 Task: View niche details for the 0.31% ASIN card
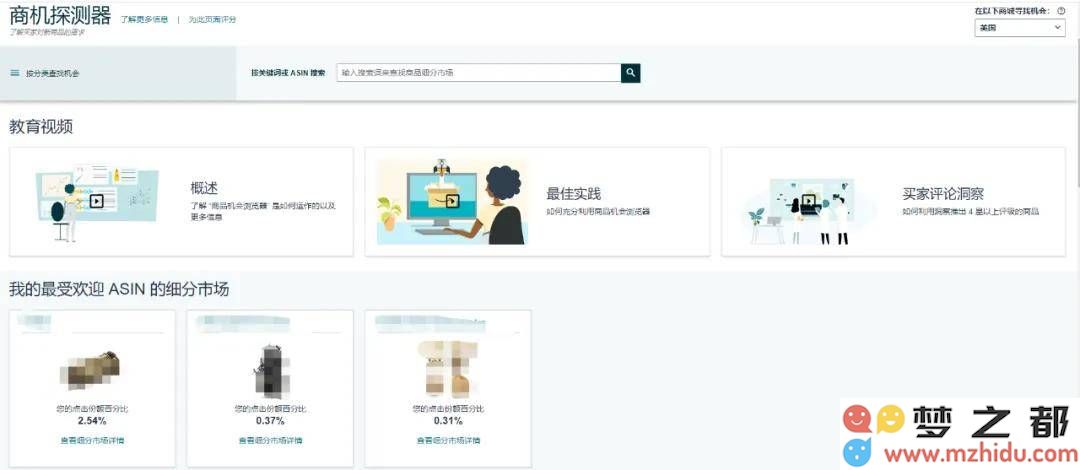point(448,440)
